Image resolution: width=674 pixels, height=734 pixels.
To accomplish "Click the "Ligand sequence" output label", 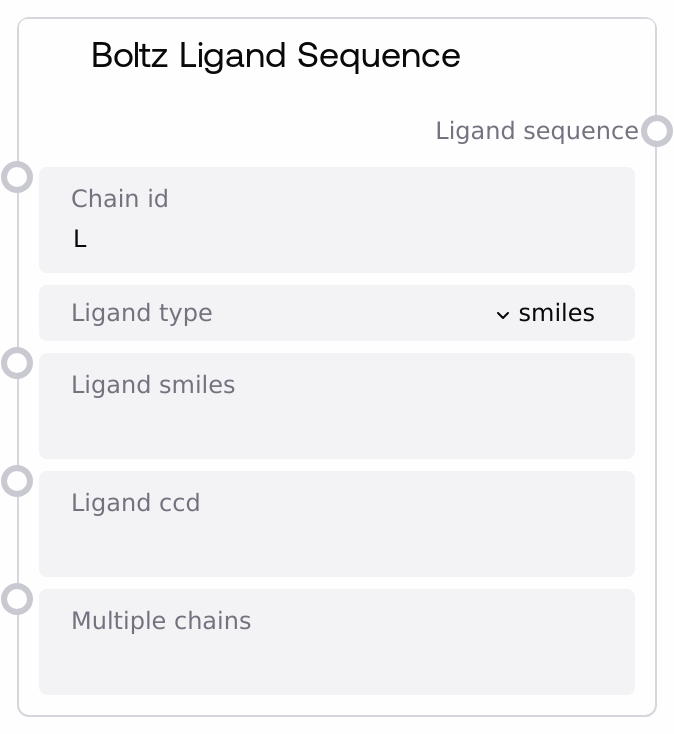I will 536,131.
